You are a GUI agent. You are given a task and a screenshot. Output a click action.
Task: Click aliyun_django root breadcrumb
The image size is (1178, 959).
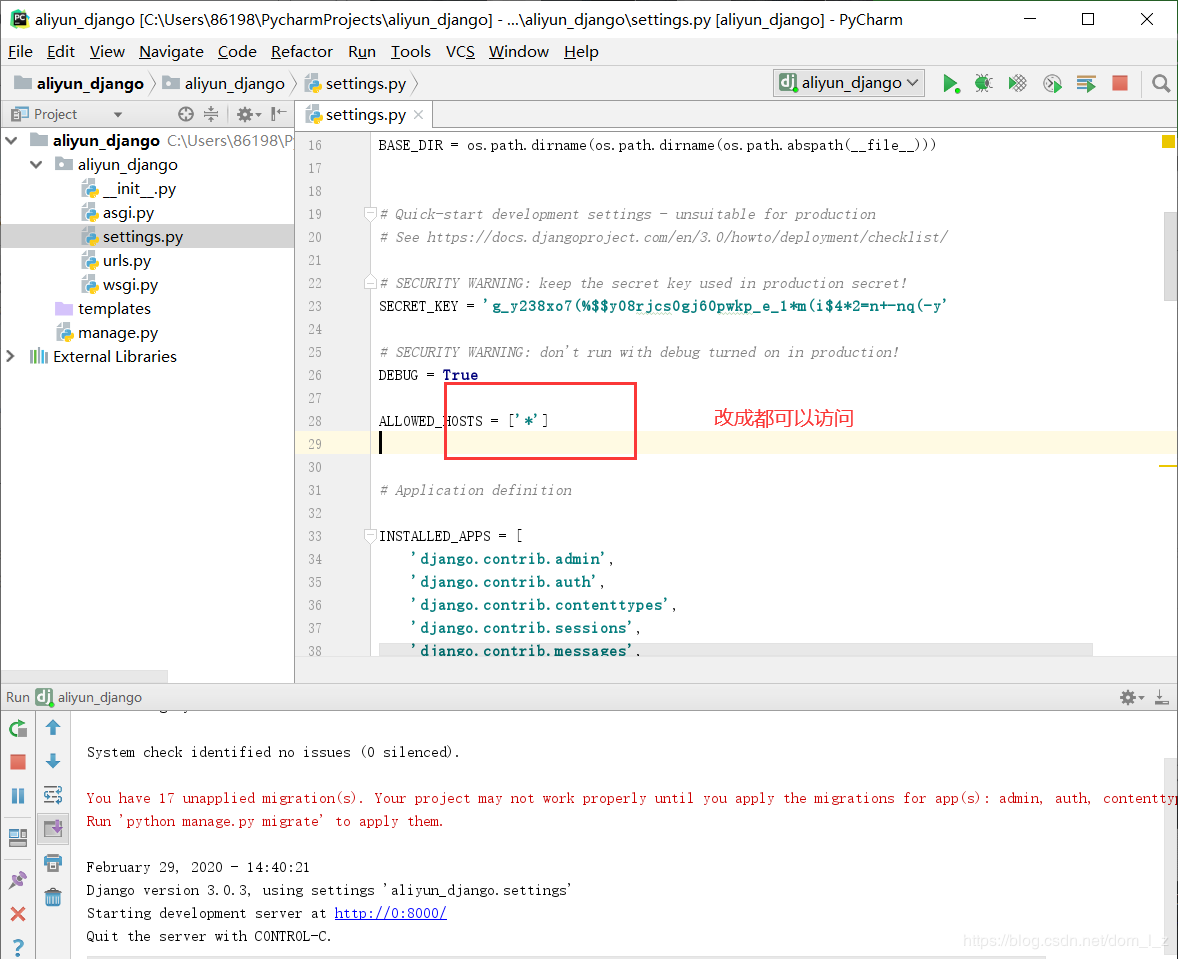click(x=79, y=83)
